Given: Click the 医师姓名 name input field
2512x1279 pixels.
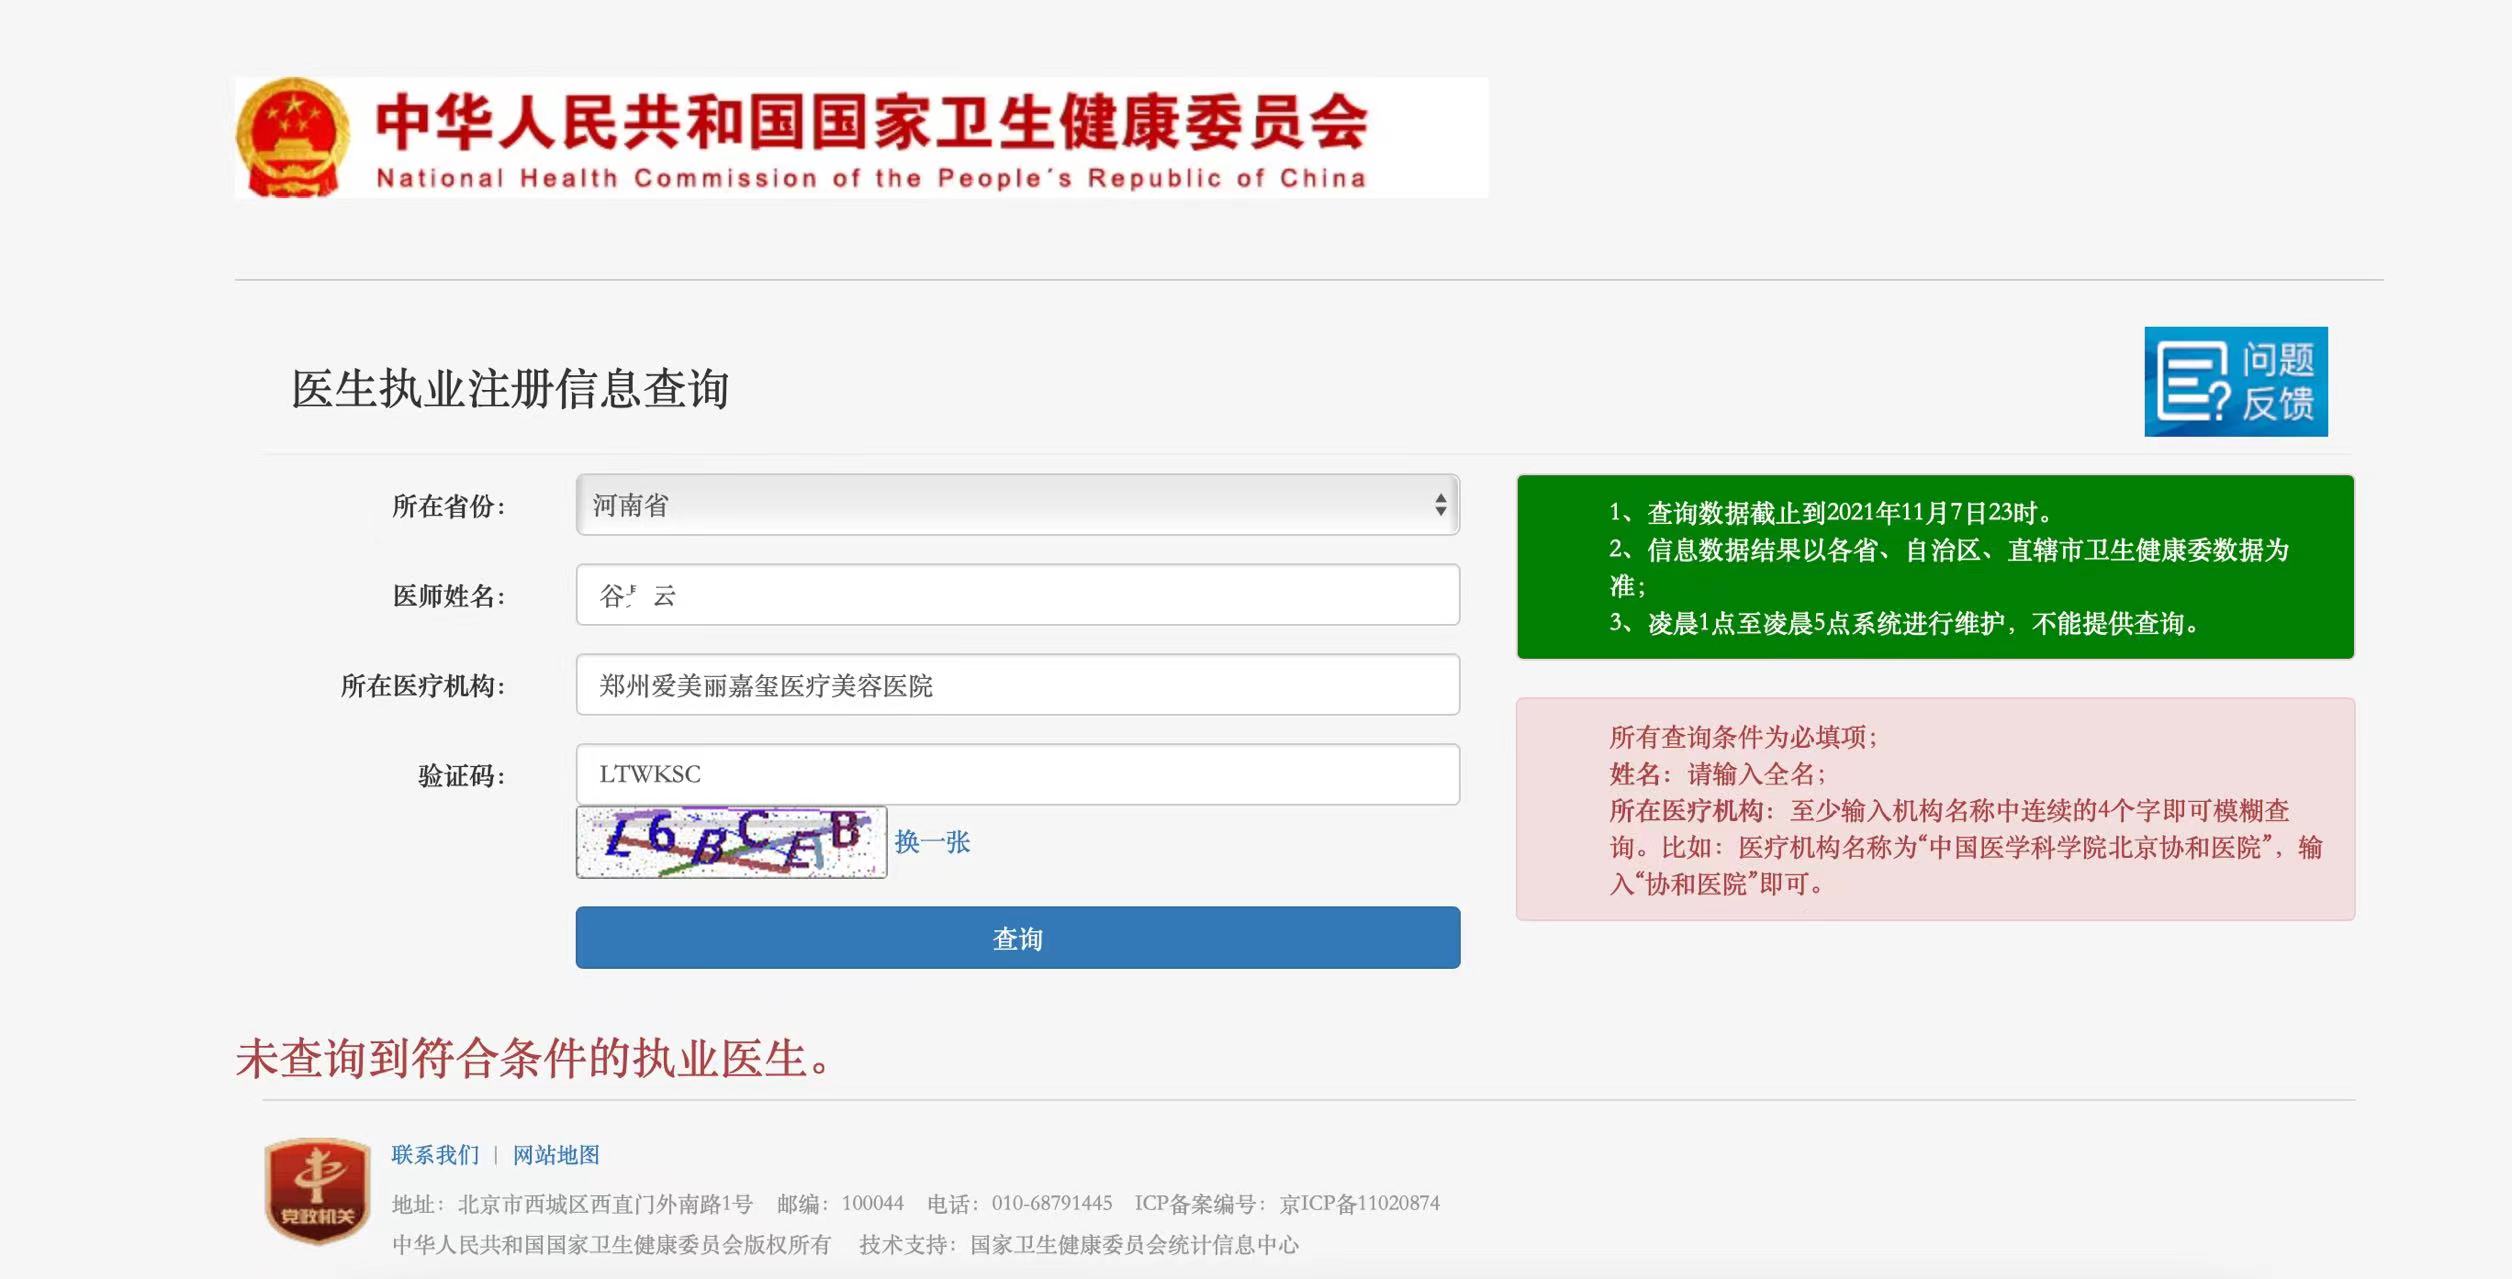Looking at the screenshot, I should 1017,595.
